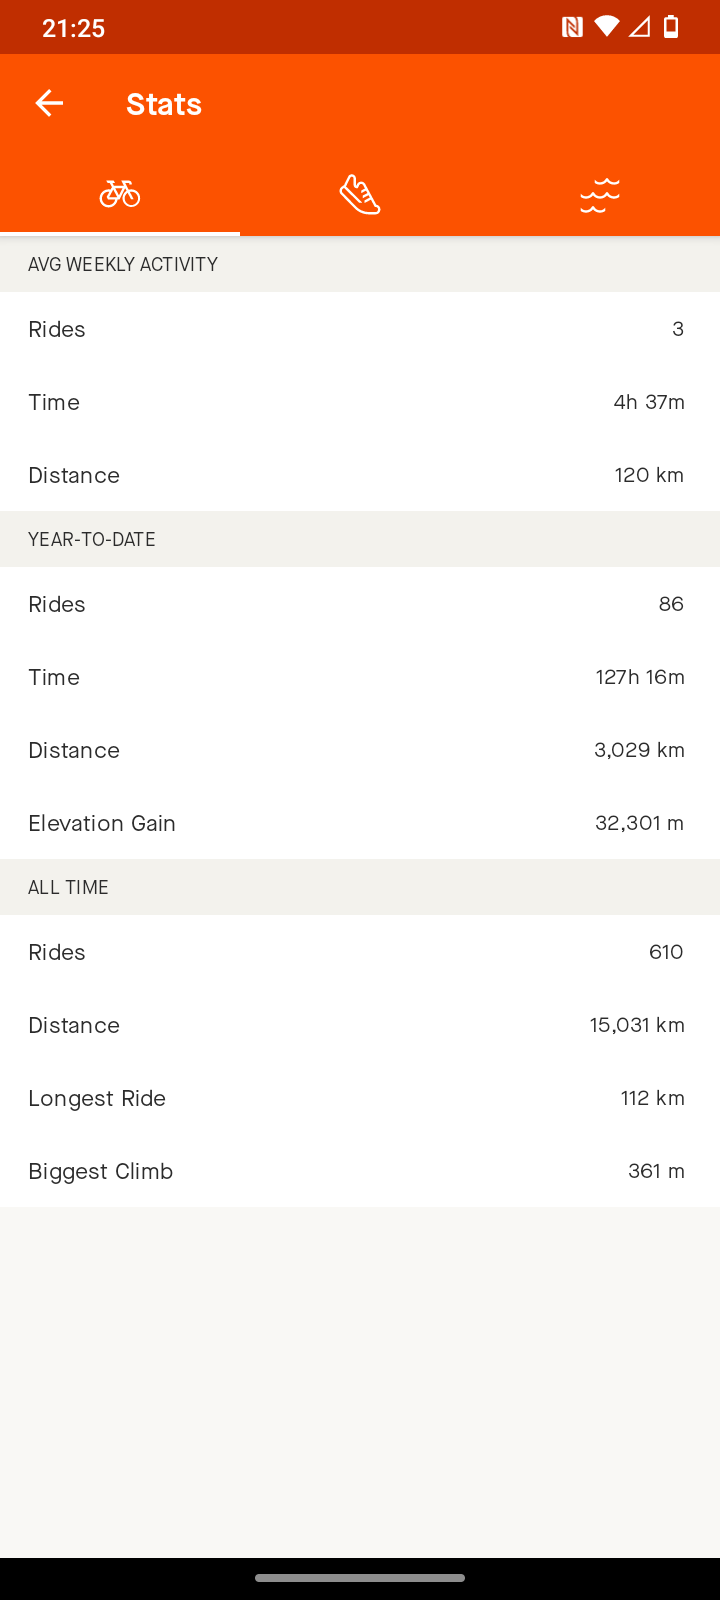
Task: Select the Longest Ride row
Action: tap(360, 1098)
